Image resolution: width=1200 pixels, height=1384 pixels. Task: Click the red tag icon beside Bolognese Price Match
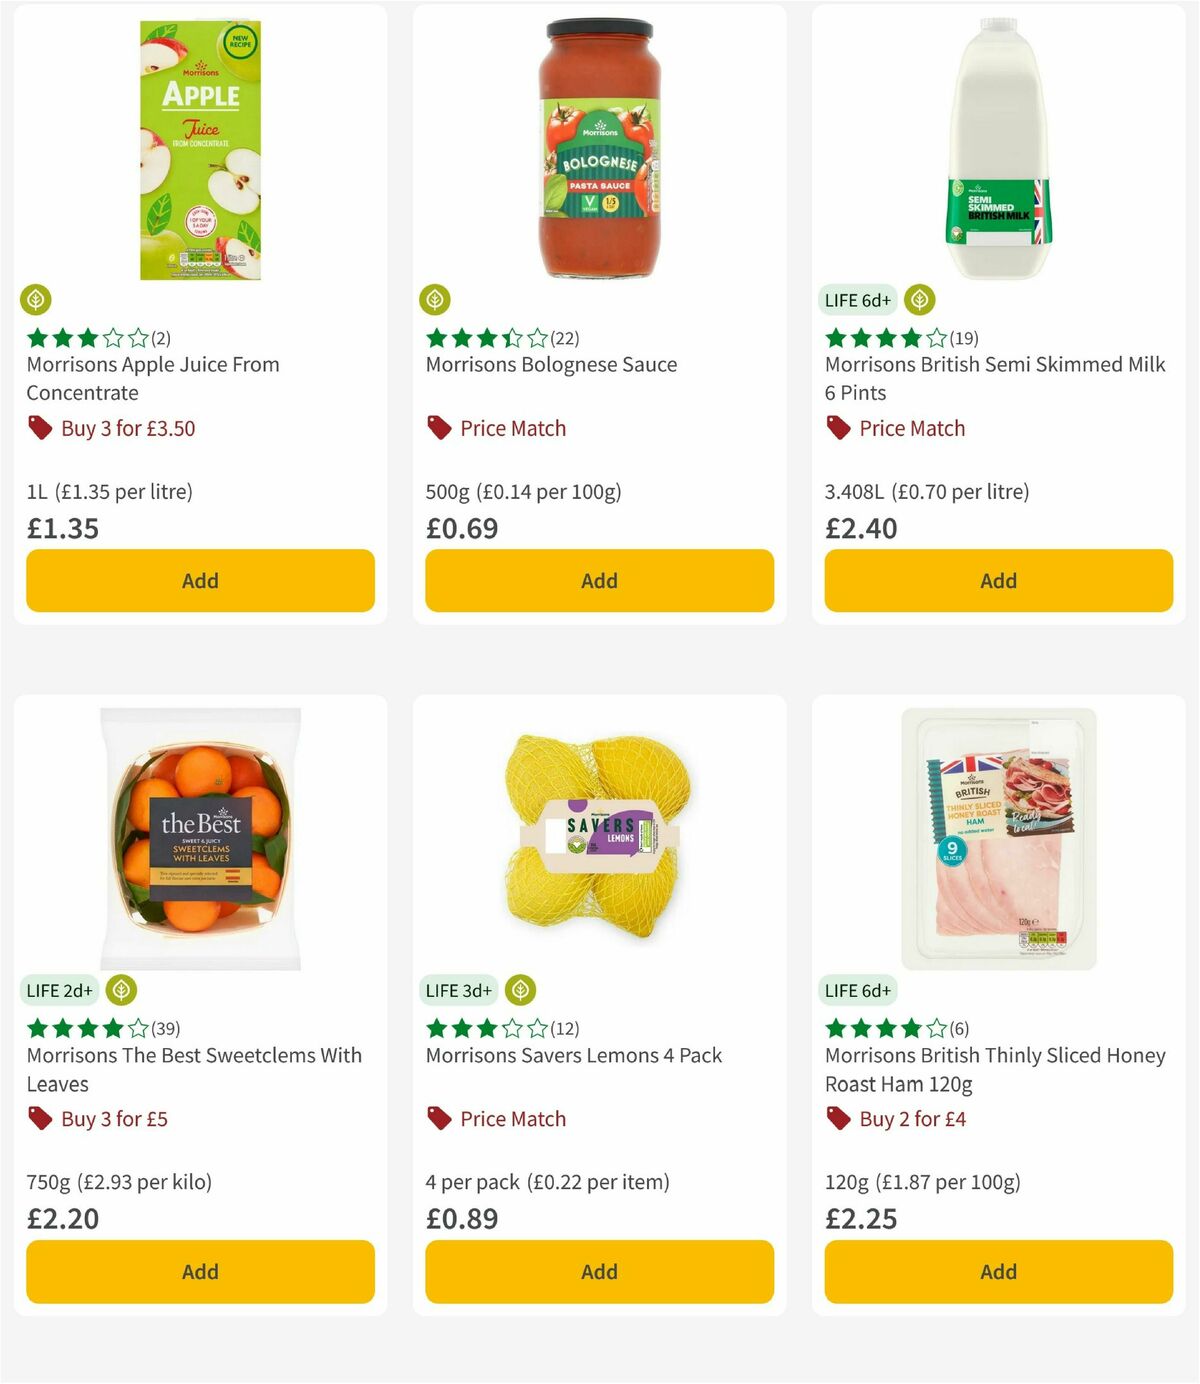[x=438, y=427]
